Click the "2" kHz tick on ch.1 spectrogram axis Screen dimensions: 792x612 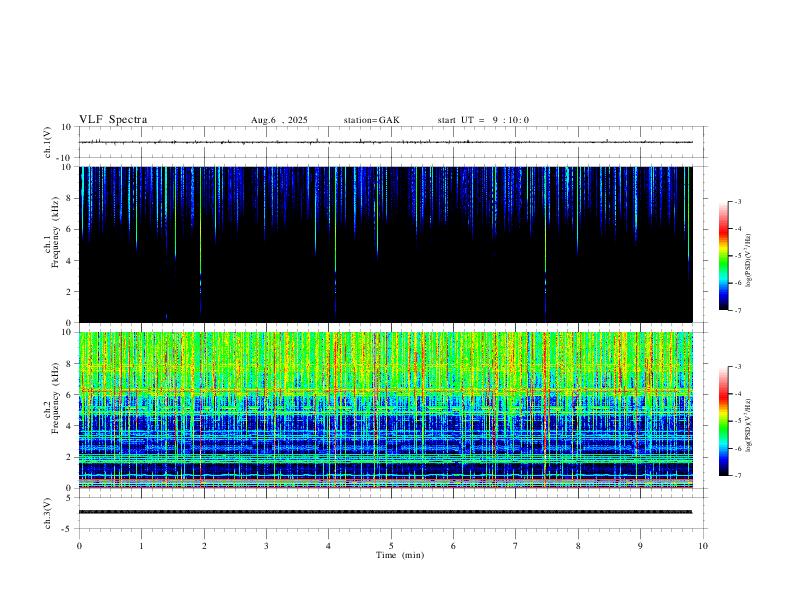[70, 292]
